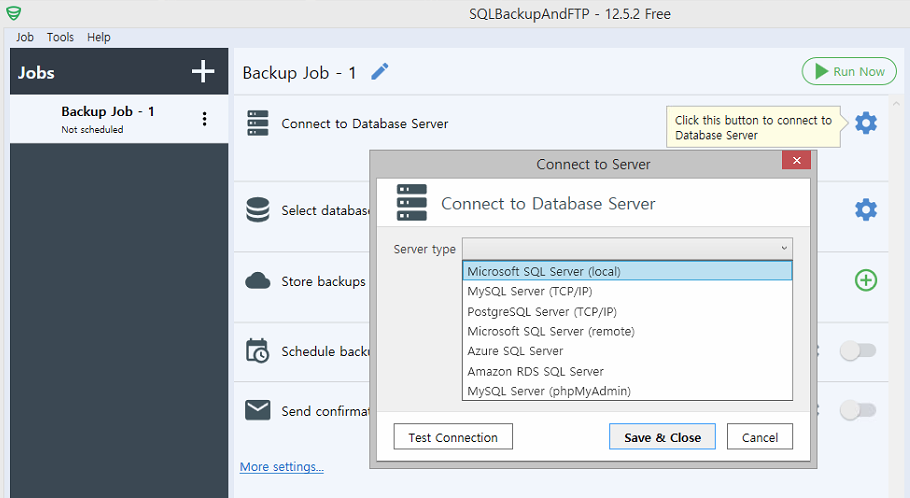Select MySQL Server (phpMyAdmin) option
Viewport: 910px width, 498px height.
click(x=627, y=391)
